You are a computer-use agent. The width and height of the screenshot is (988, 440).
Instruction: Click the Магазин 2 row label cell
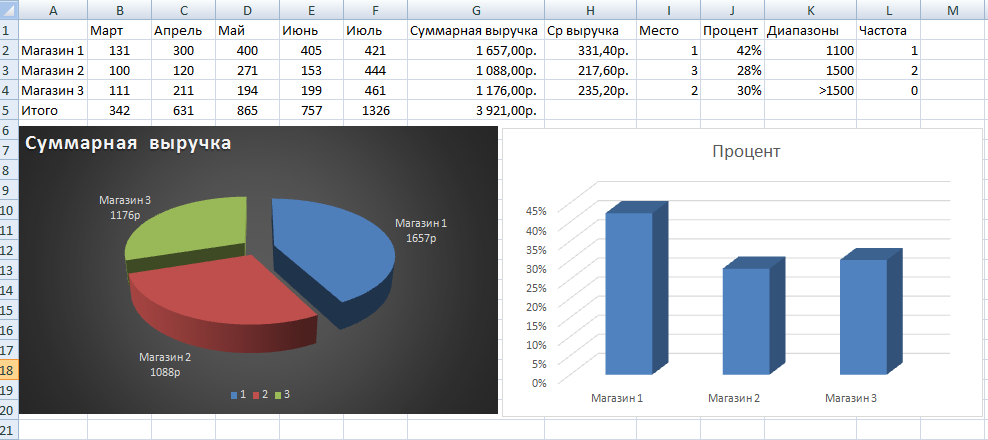point(53,71)
